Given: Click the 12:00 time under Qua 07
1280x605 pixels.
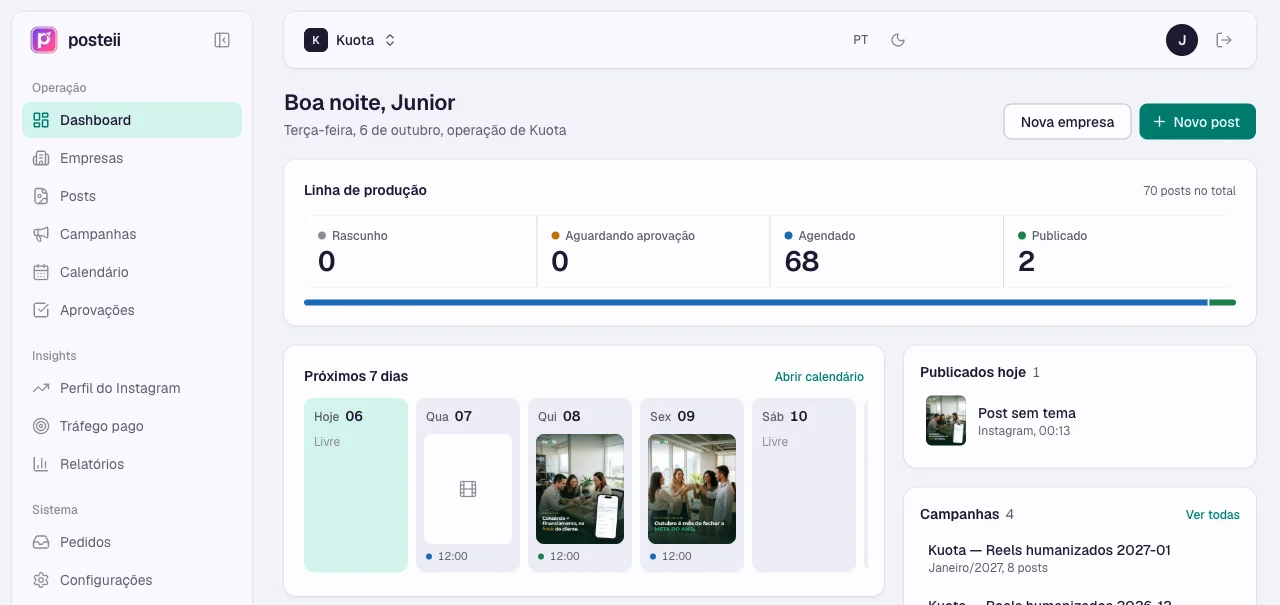Looking at the screenshot, I should click(x=452, y=556).
